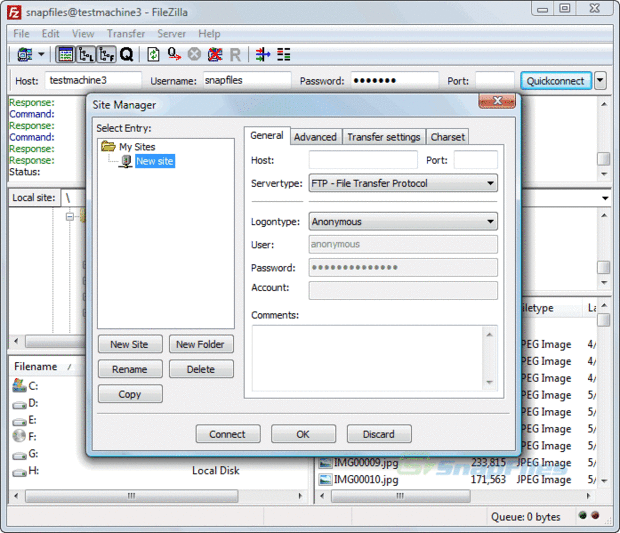Open the File menu
620x533 pixels.
click(21, 34)
